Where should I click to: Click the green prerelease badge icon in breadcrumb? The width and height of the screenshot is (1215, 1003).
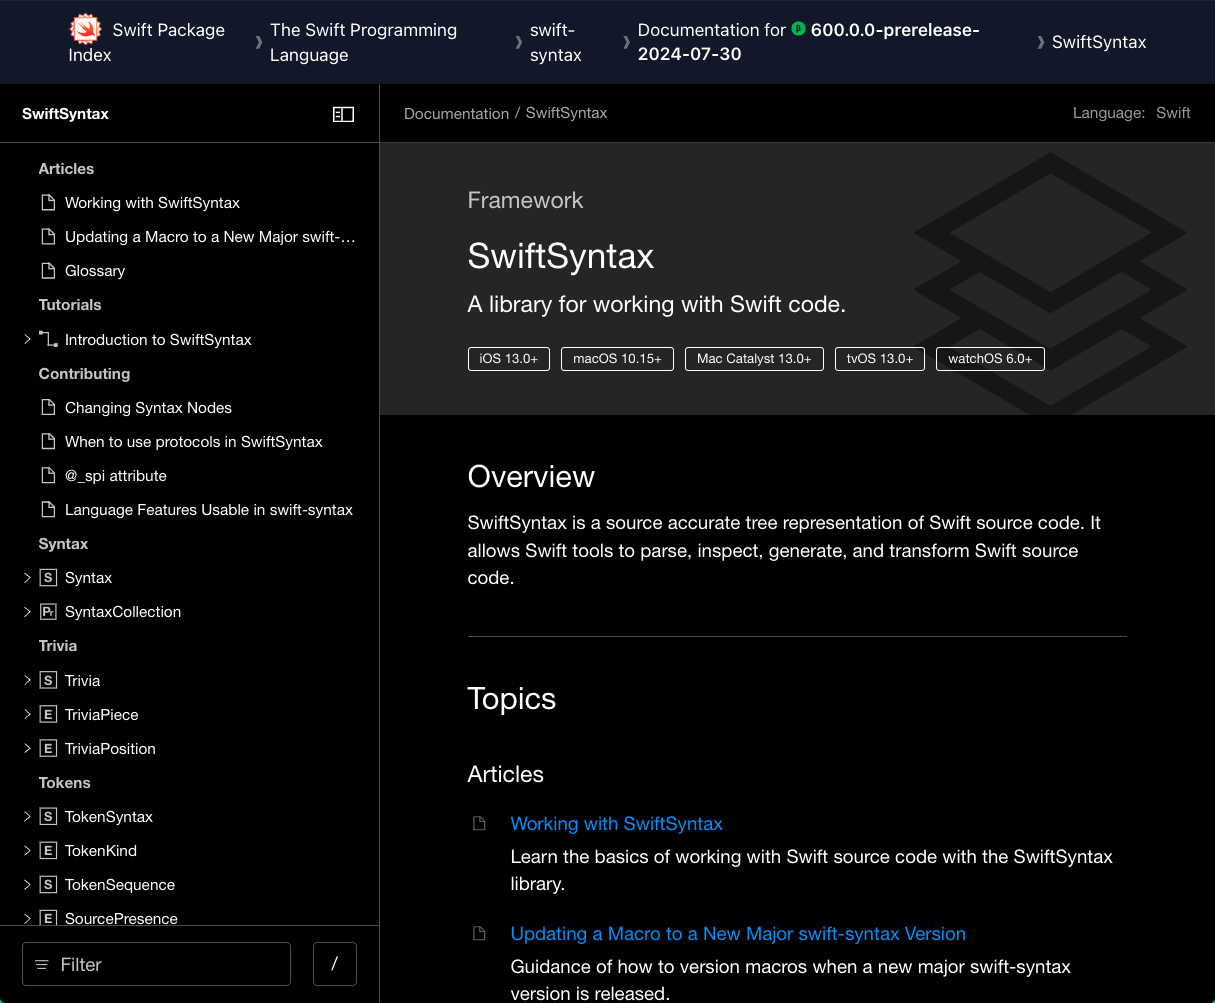click(798, 29)
